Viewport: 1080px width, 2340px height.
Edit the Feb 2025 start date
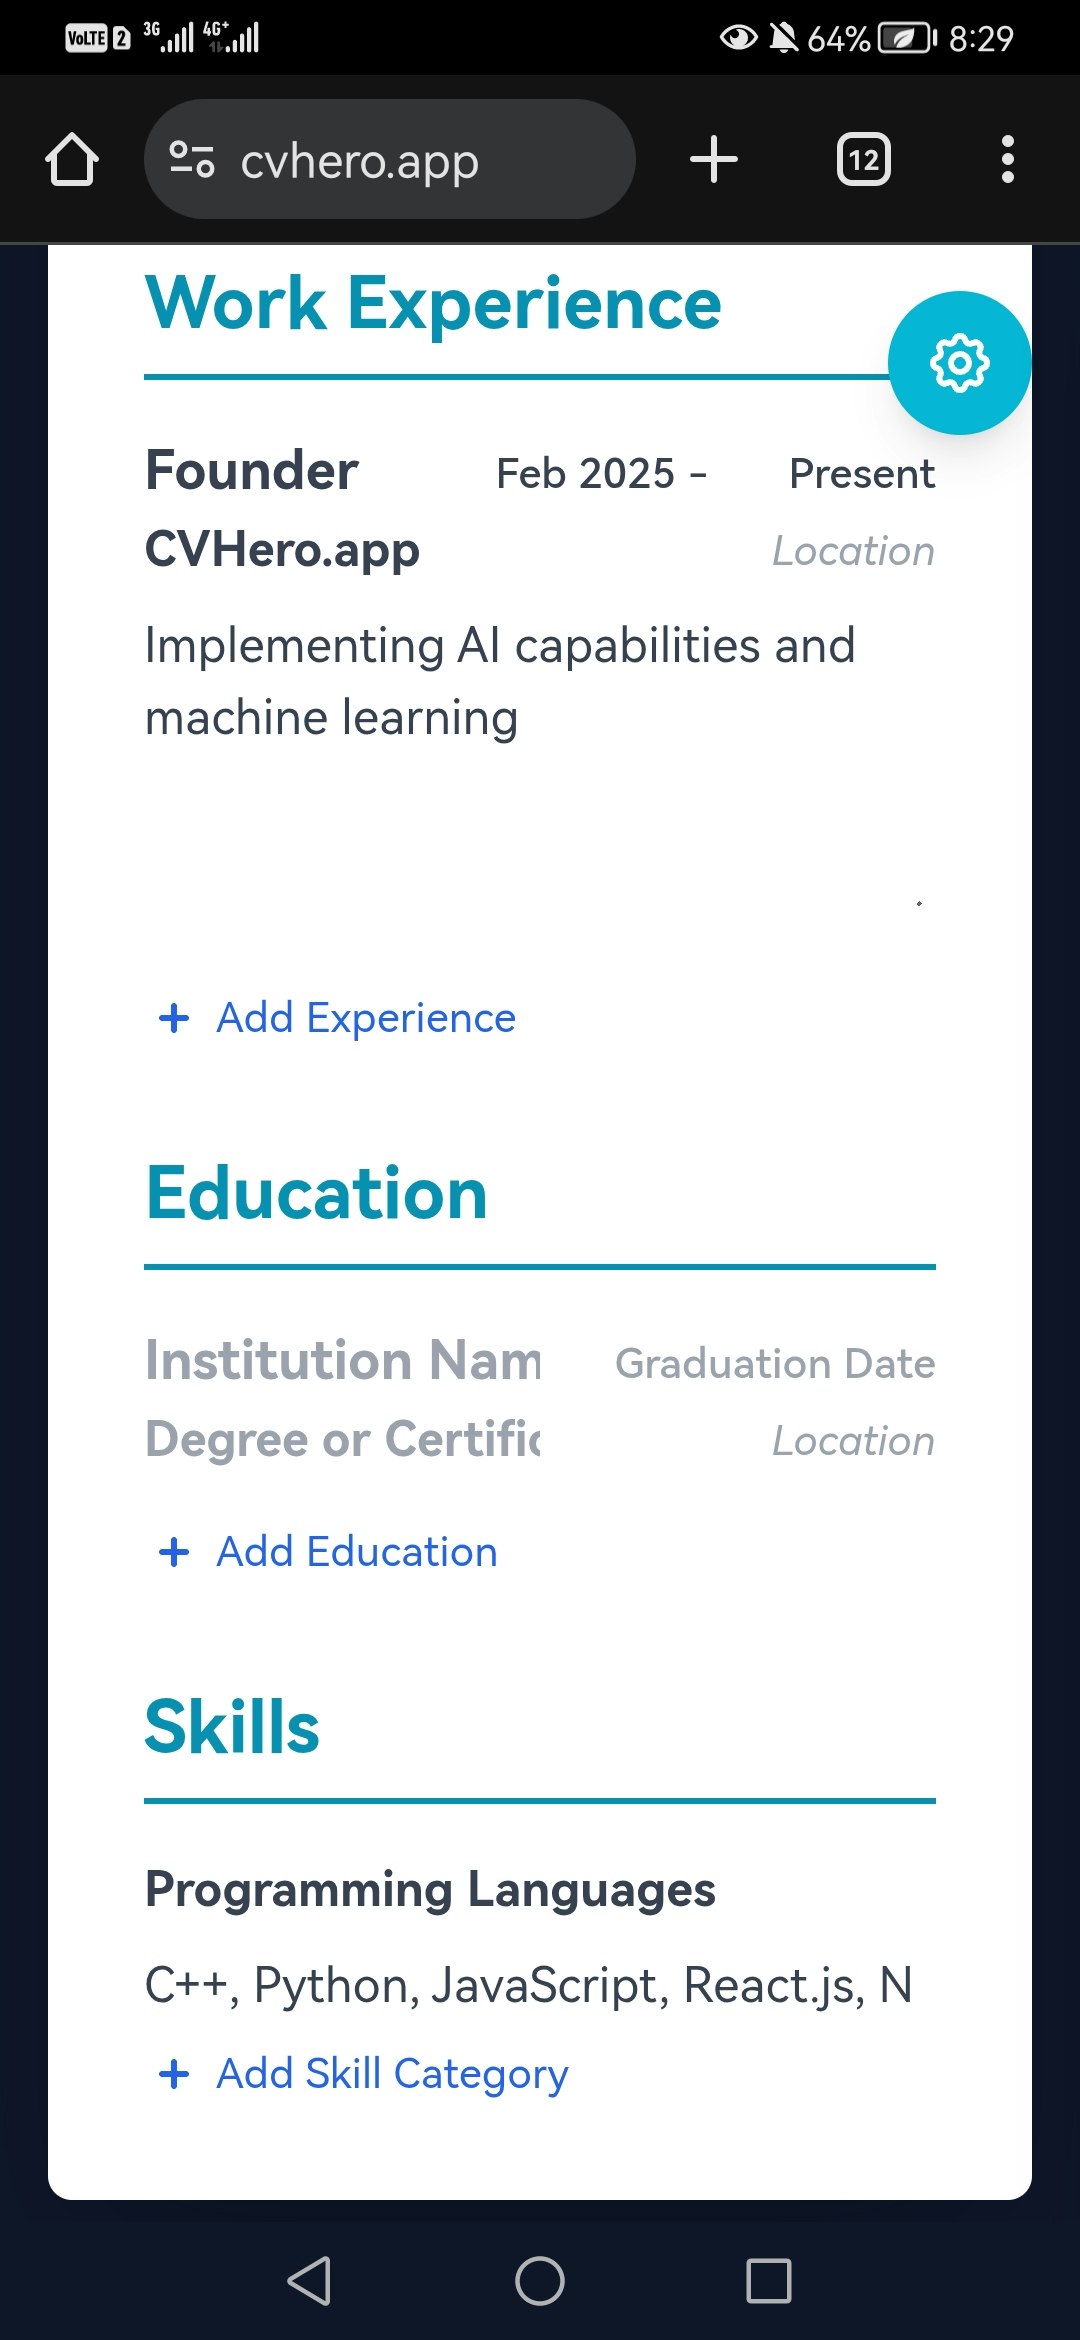pyautogui.click(x=586, y=474)
